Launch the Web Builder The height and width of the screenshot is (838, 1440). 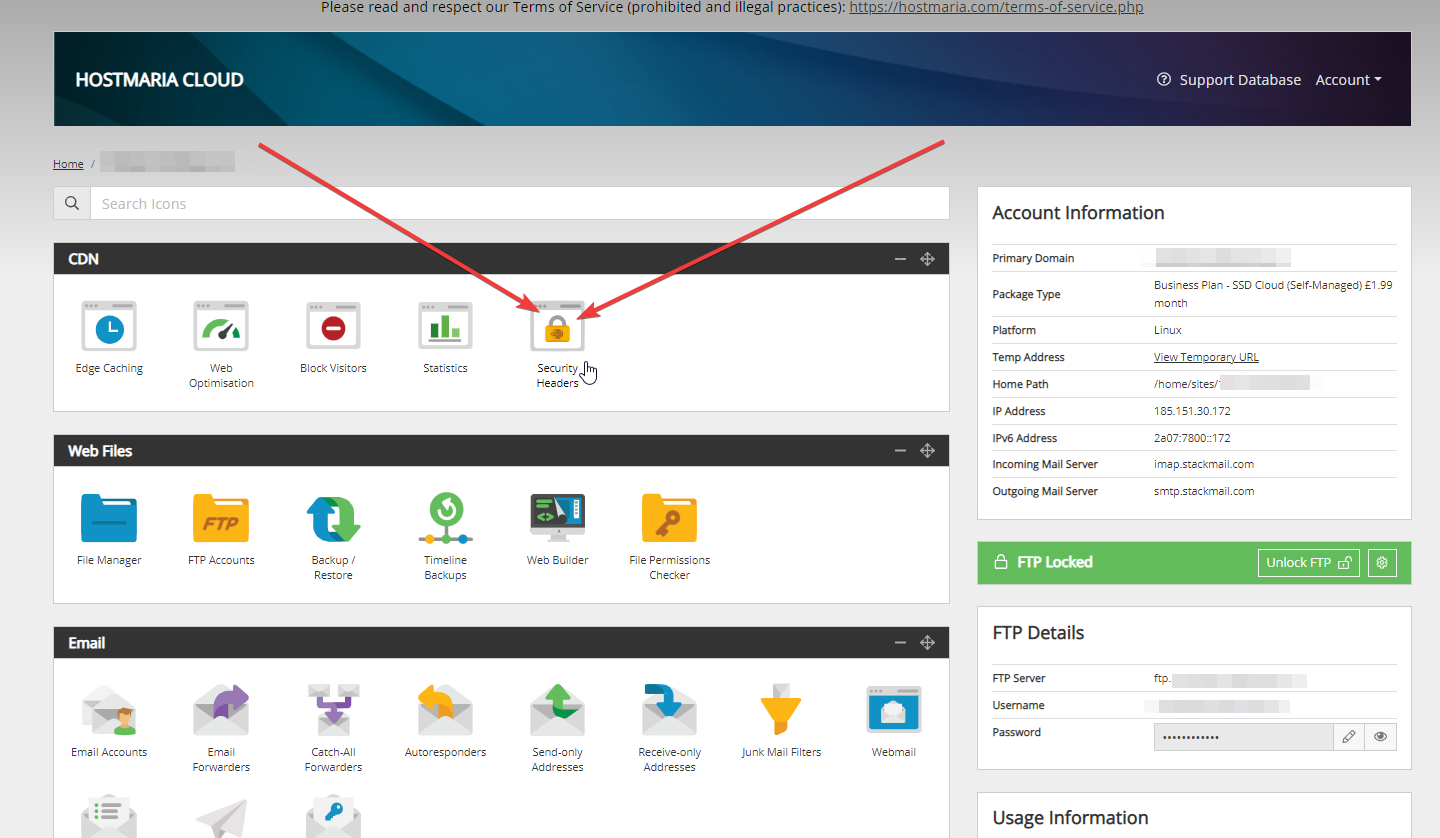pyautogui.click(x=557, y=516)
